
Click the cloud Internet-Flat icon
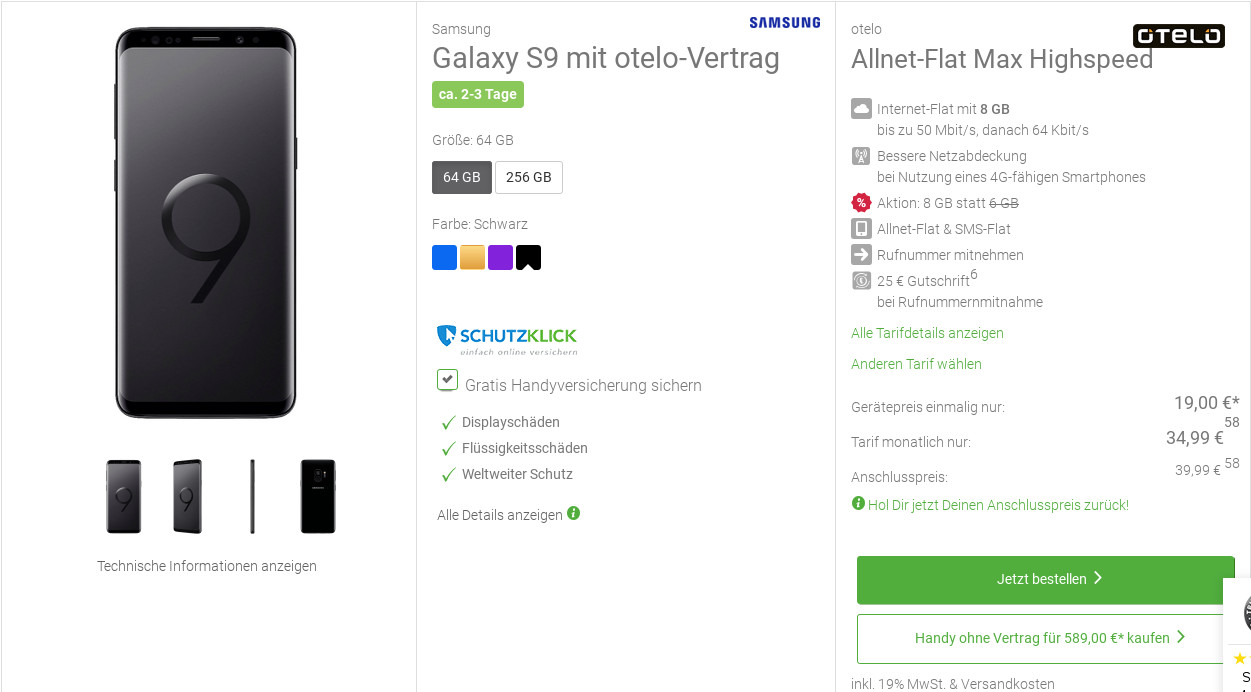(x=861, y=108)
